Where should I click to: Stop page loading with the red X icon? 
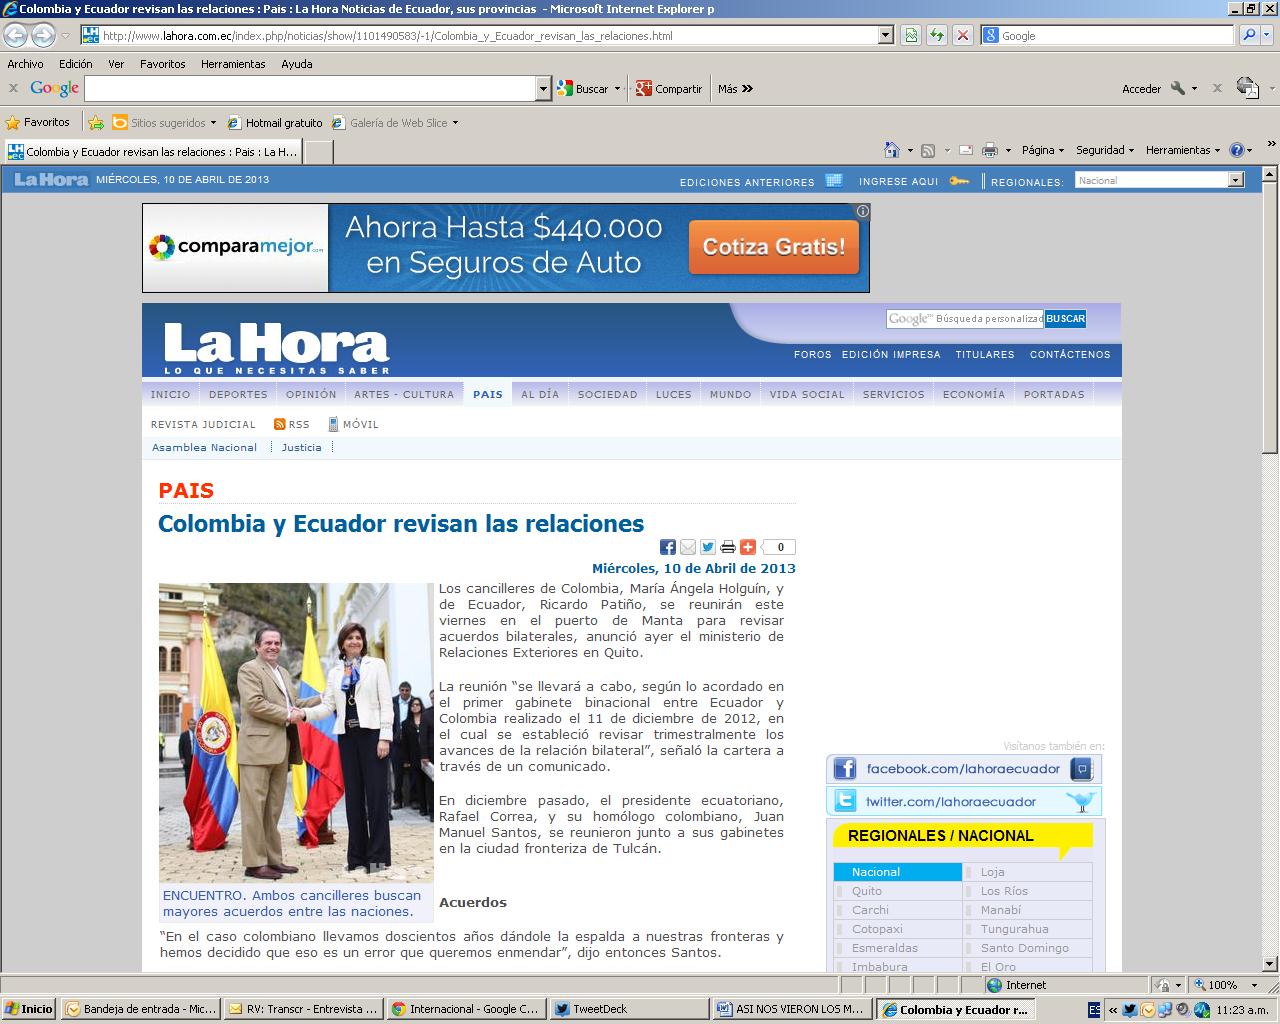[962, 35]
